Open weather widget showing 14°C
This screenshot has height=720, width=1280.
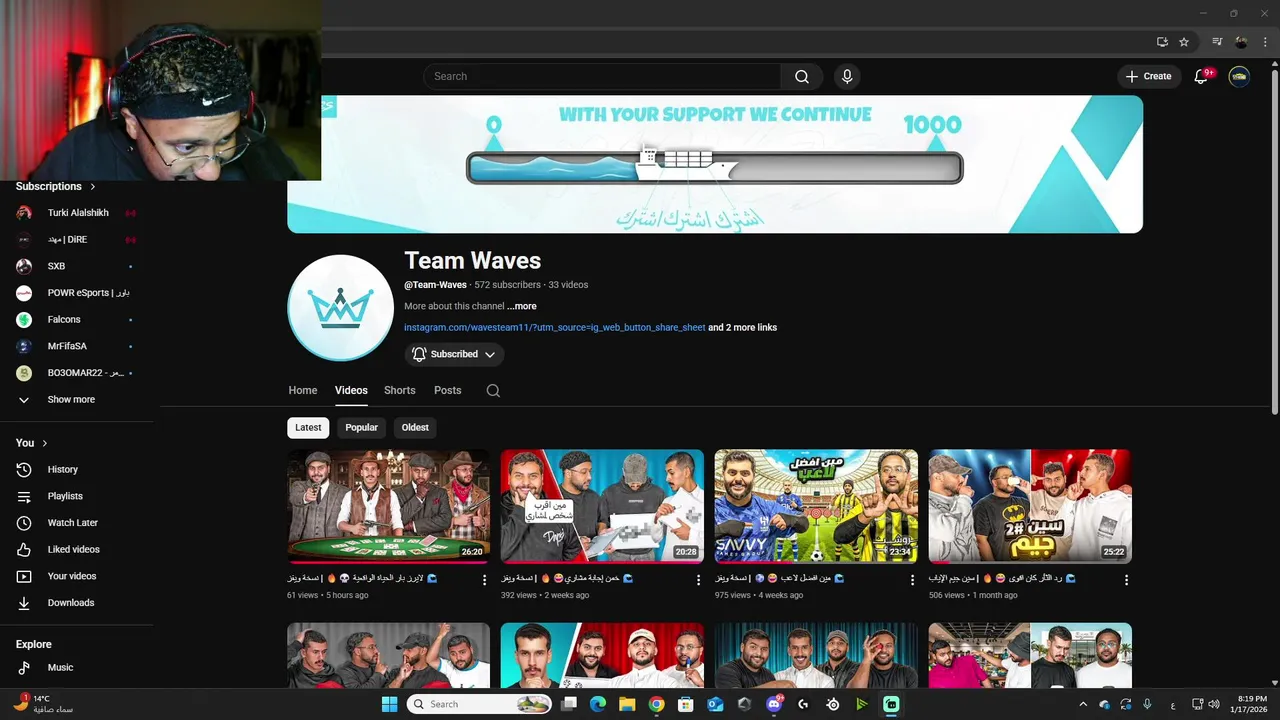[44, 704]
